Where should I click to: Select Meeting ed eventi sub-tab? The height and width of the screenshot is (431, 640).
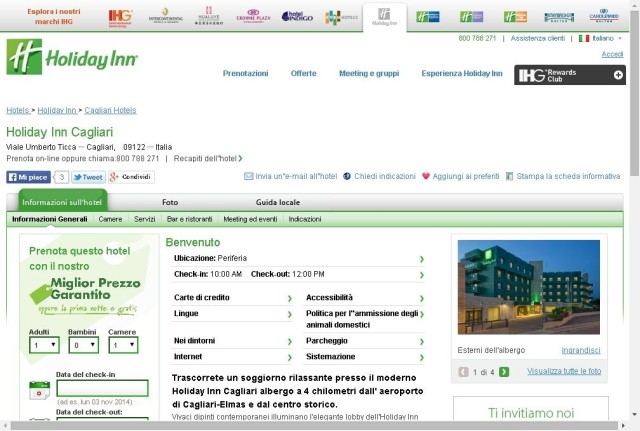pos(250,219)
